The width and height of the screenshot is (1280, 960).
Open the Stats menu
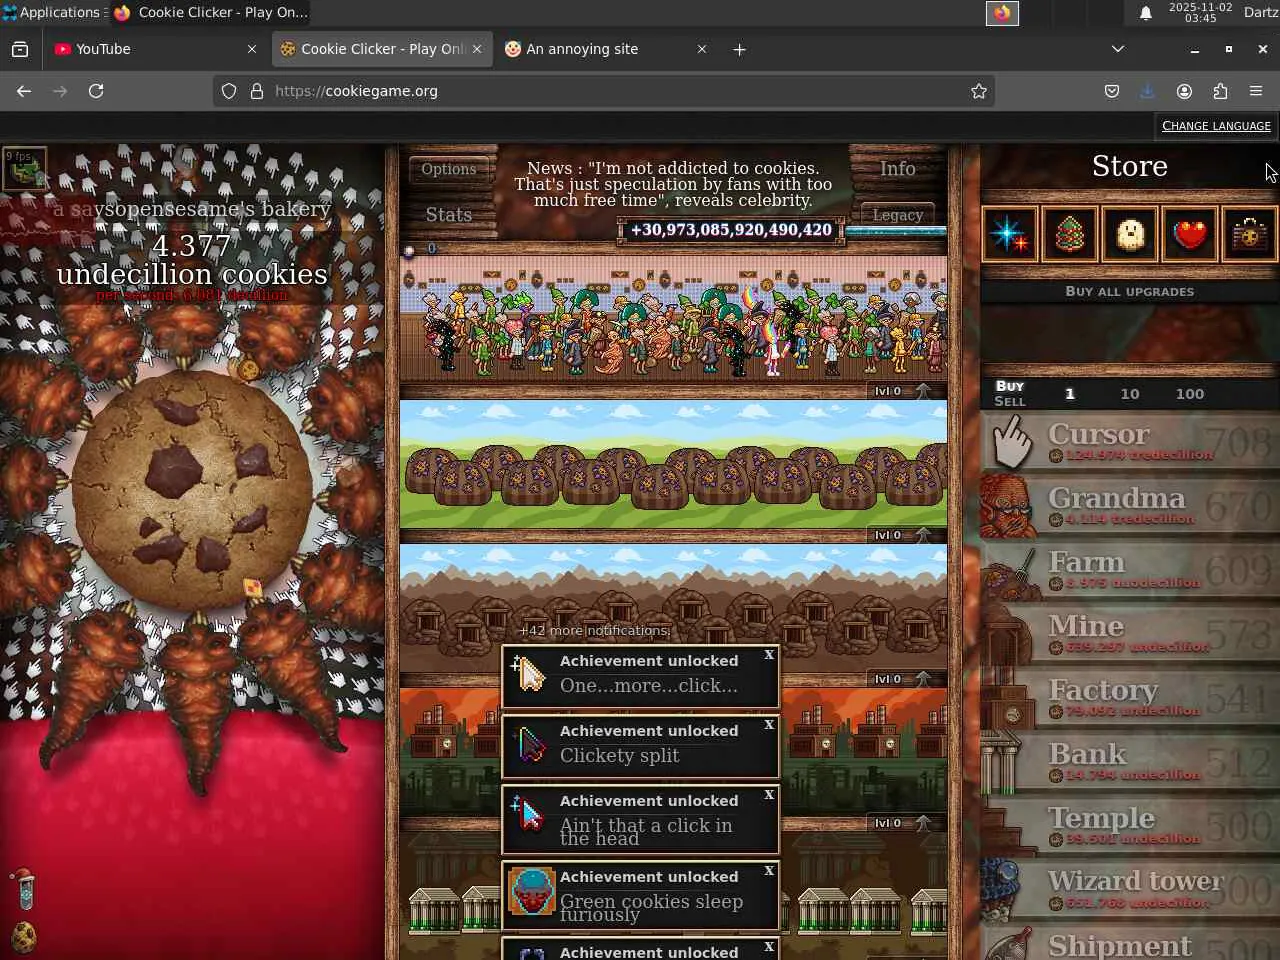pyautogui.click(x=449, y=214)
